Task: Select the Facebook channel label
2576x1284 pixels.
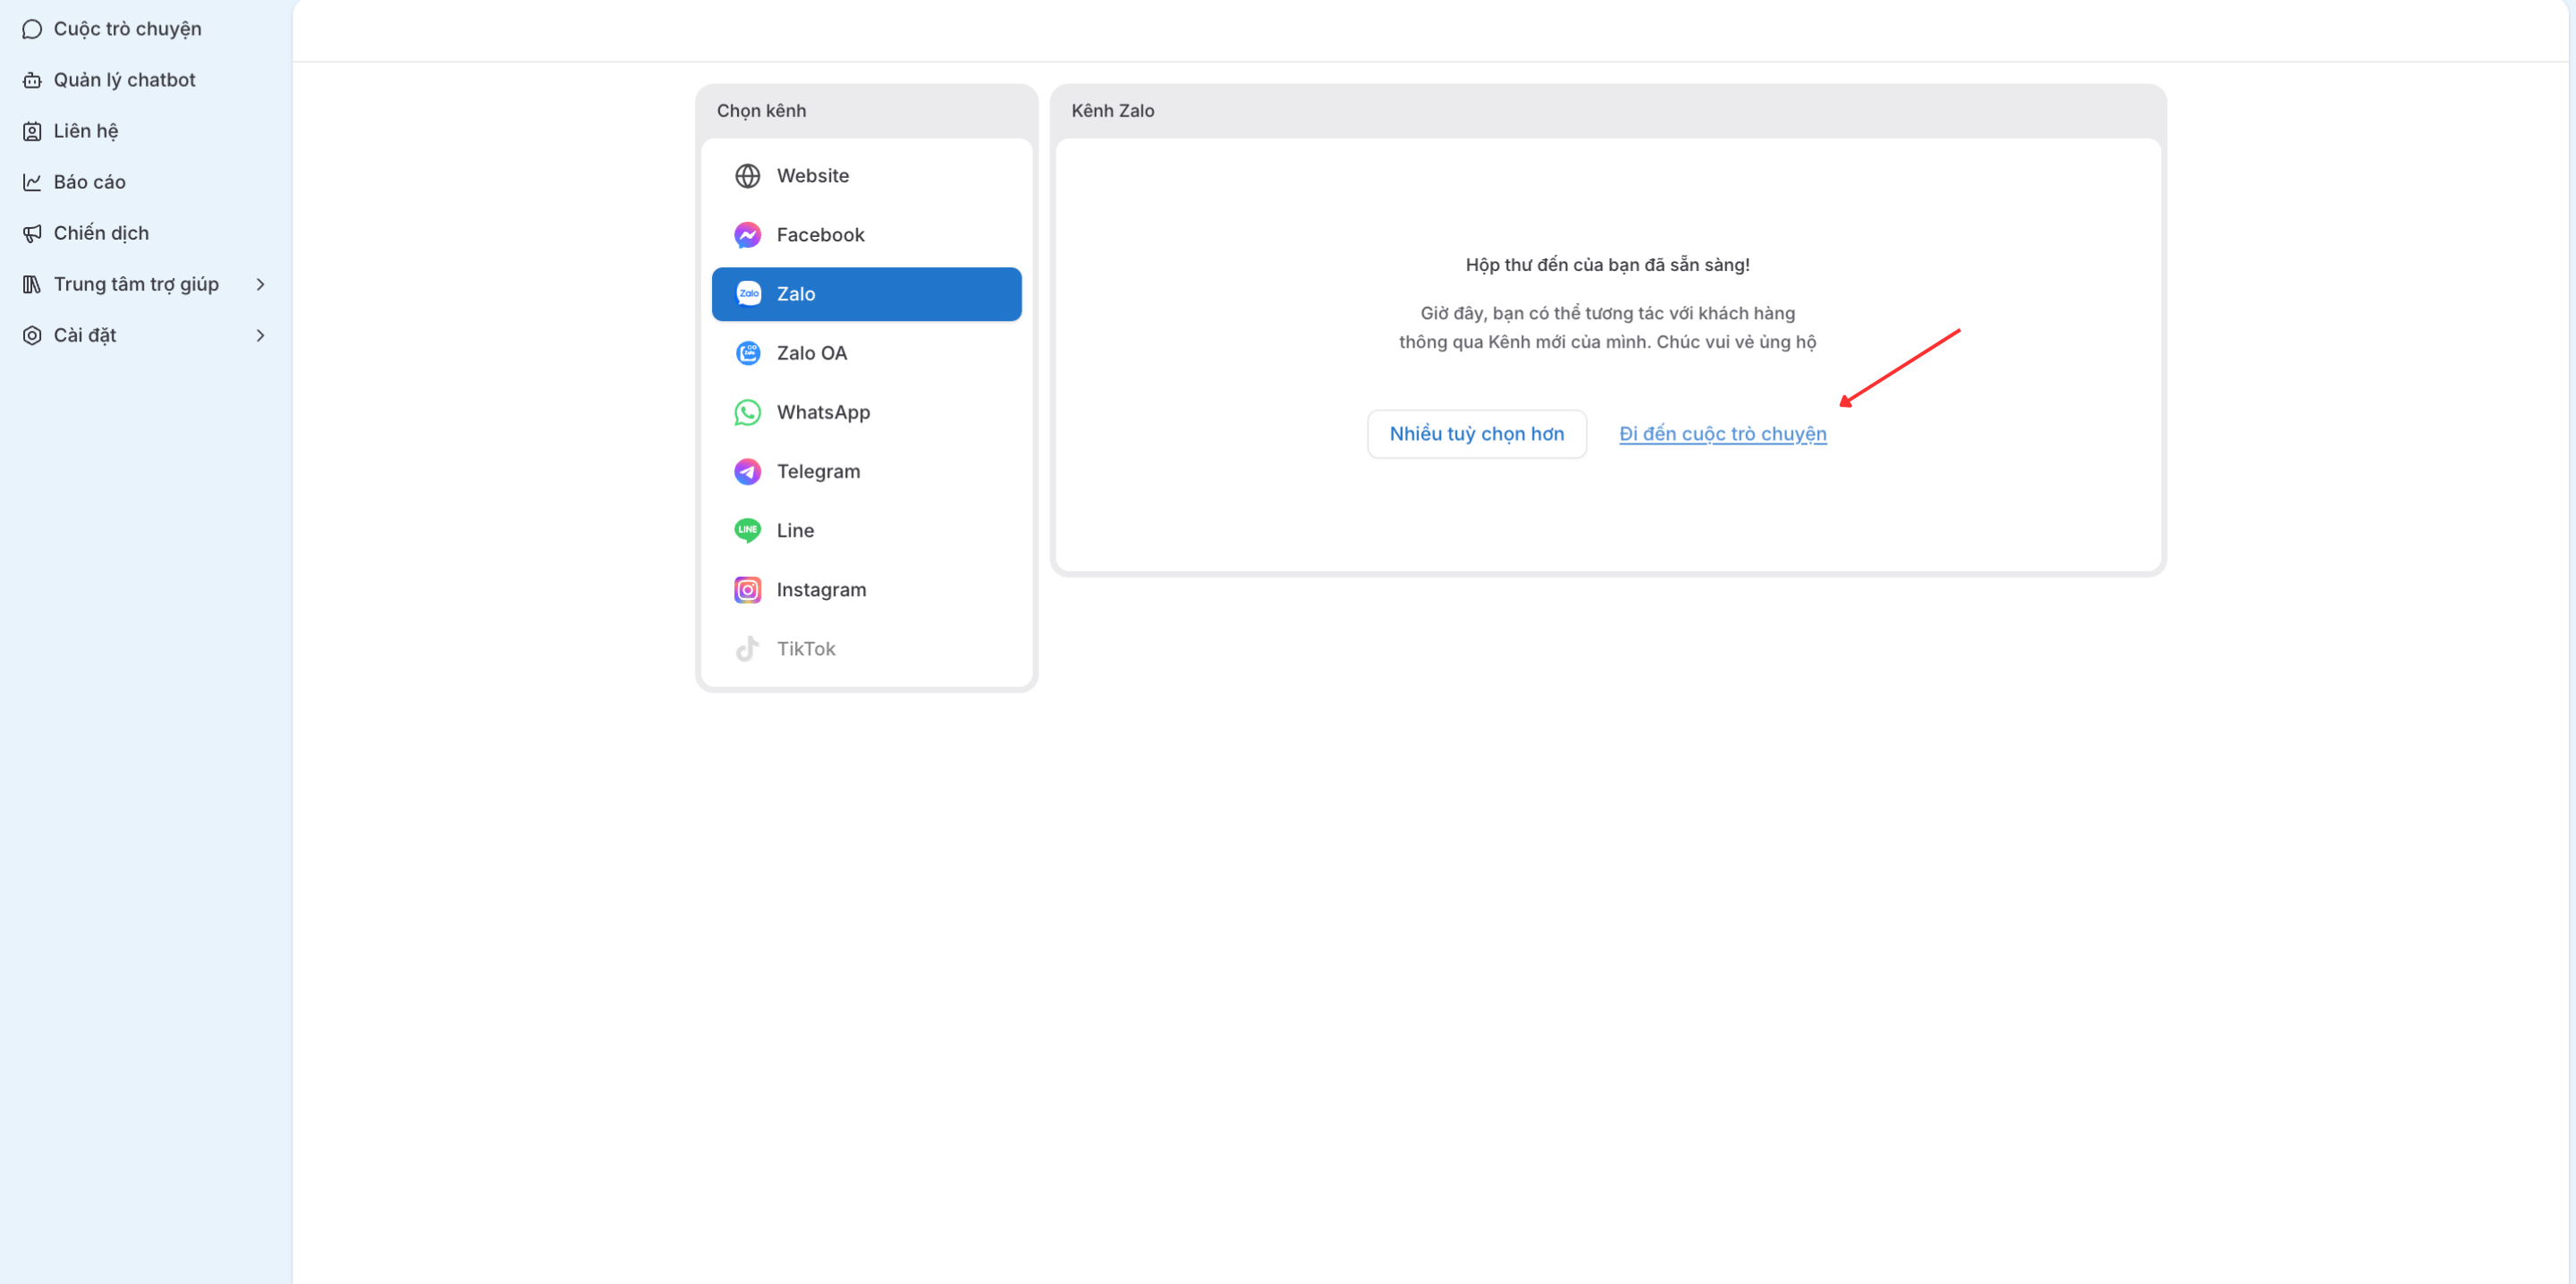Action: (820, 235)
